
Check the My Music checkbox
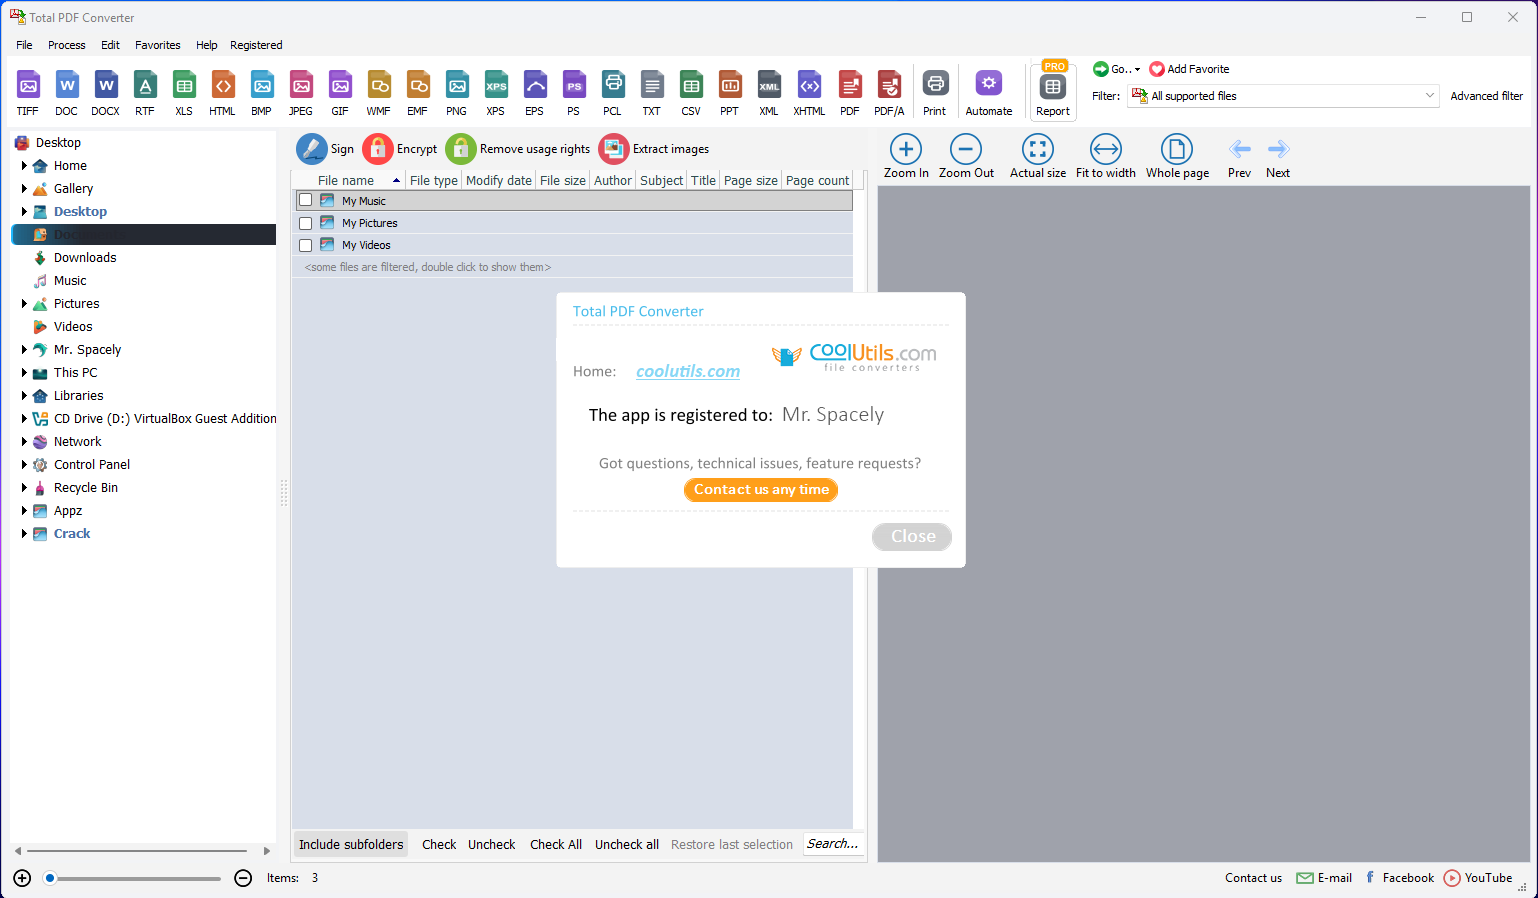[306, 200]
